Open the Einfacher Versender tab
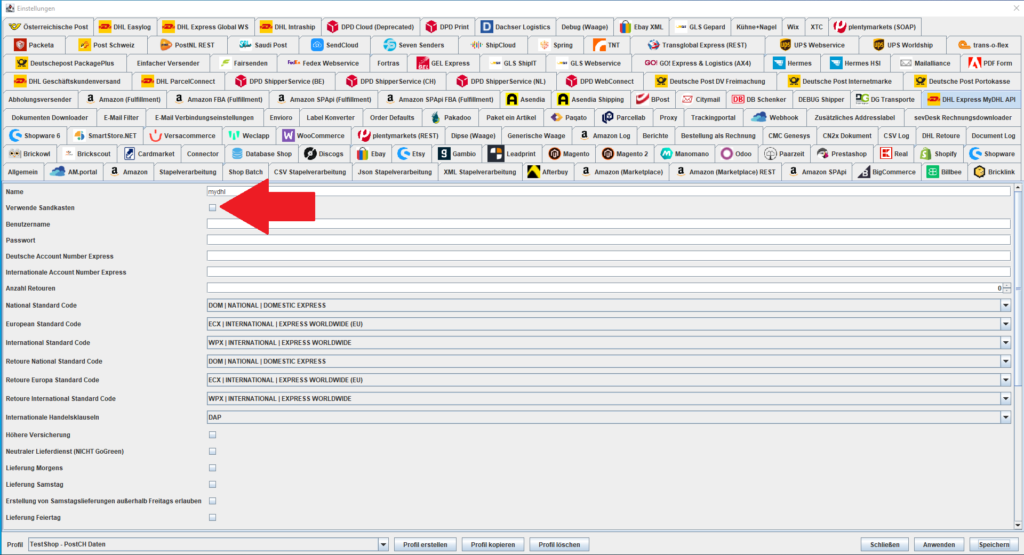Viewport: 1024px width, 555px height. (168, 63)
